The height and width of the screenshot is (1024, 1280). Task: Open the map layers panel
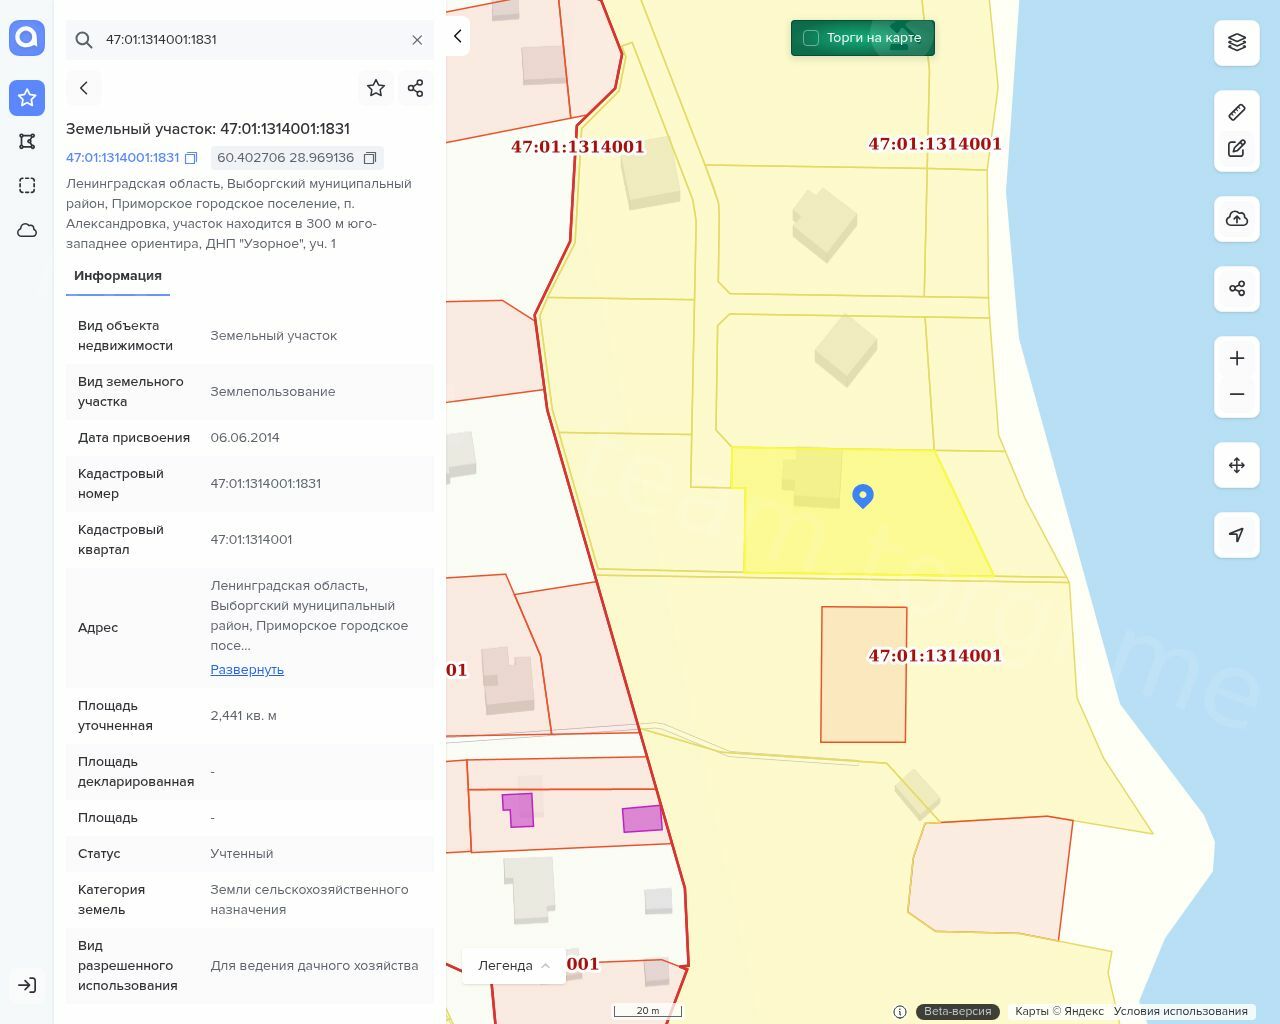(x=1236, y=42)
